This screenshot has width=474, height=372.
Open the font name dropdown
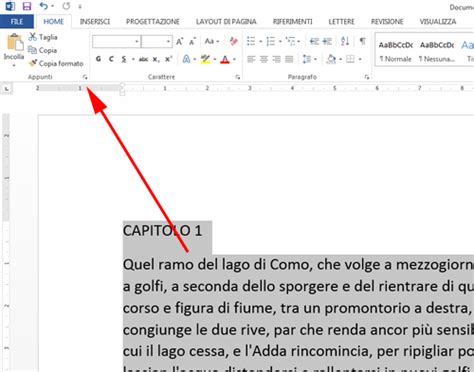tap(137, 42)
